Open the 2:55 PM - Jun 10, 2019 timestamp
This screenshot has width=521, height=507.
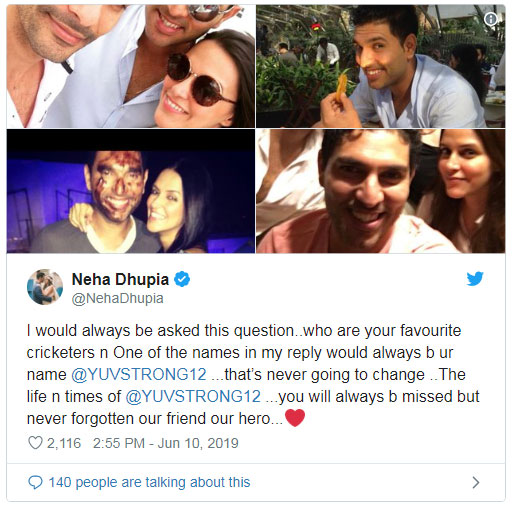click(x=166, y=443)
